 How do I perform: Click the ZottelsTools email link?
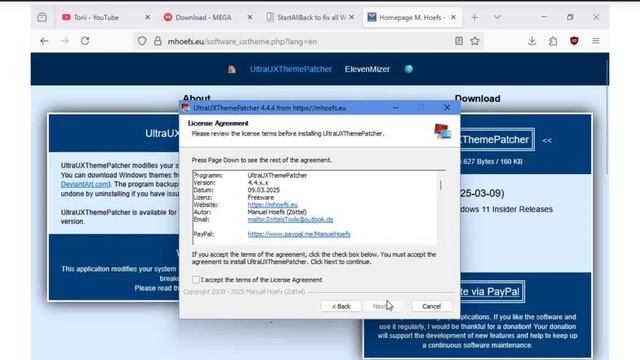[290, 220]
